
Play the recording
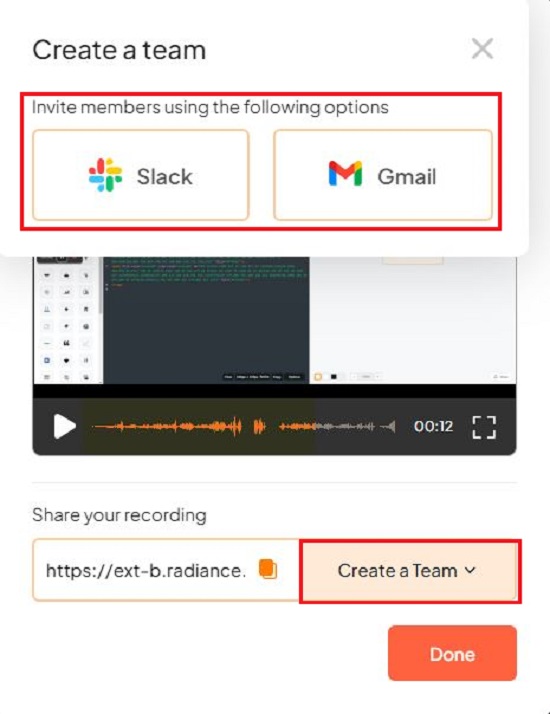point(64,427)
